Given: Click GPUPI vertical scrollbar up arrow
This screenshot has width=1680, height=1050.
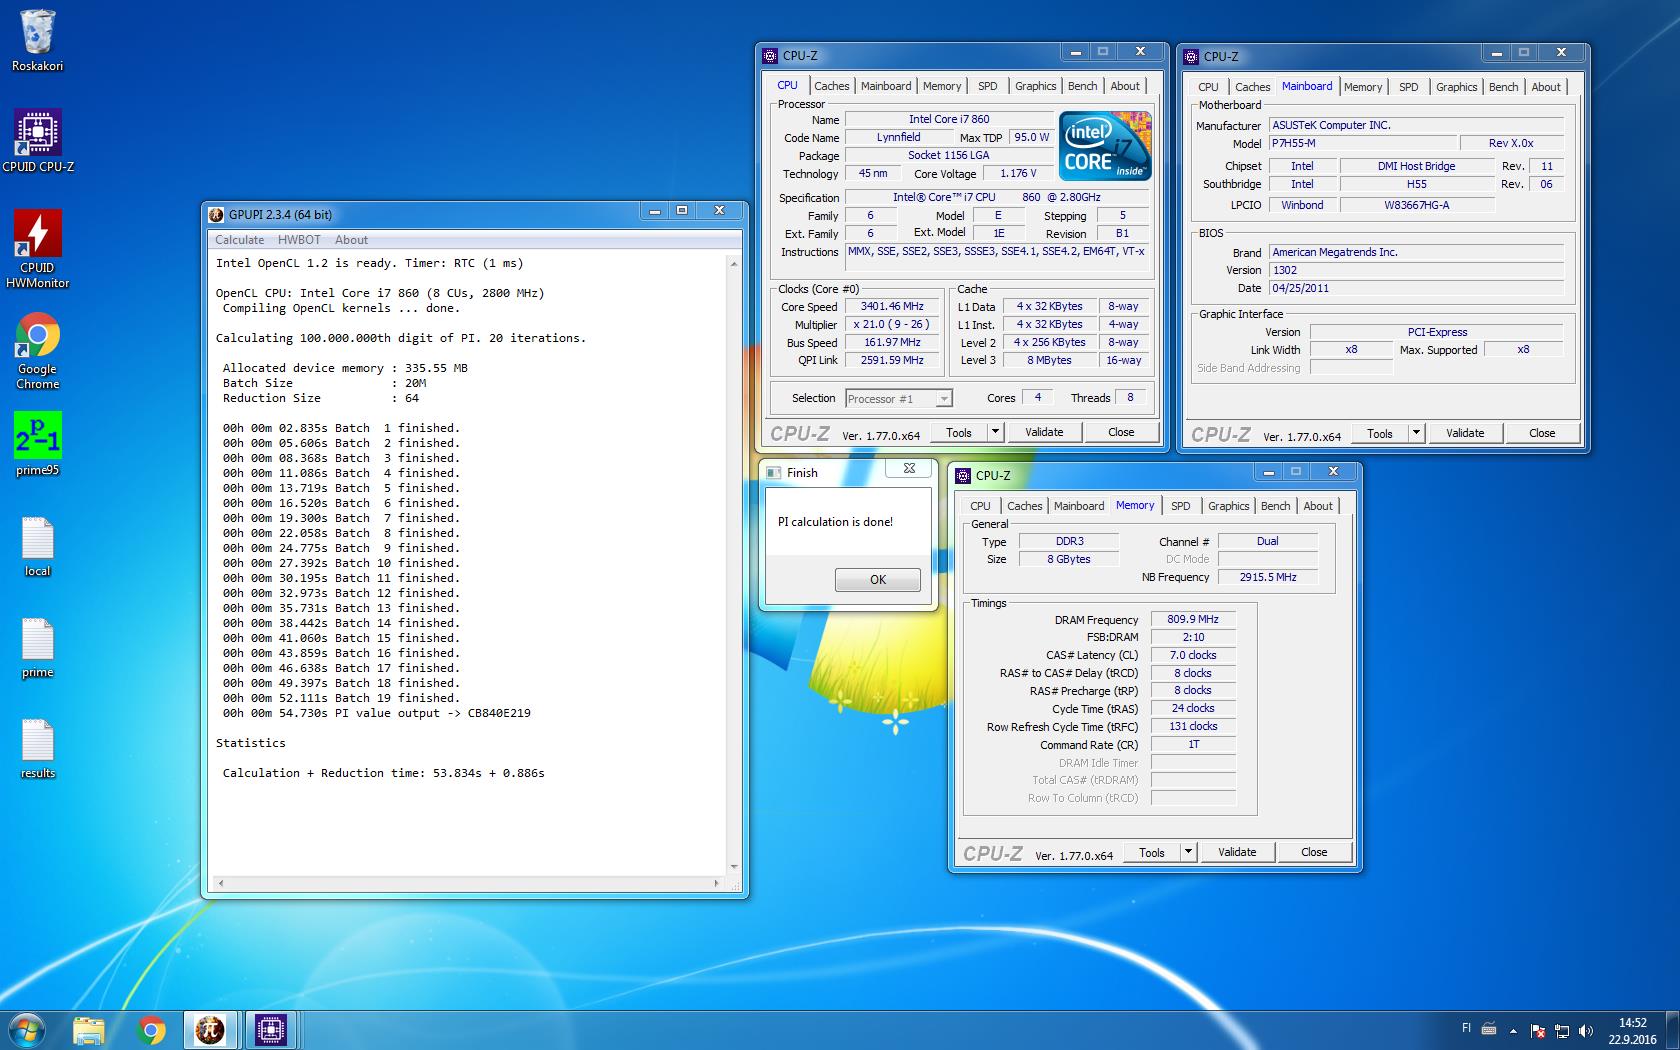Looking at the screenshot, I should (734, 264).
